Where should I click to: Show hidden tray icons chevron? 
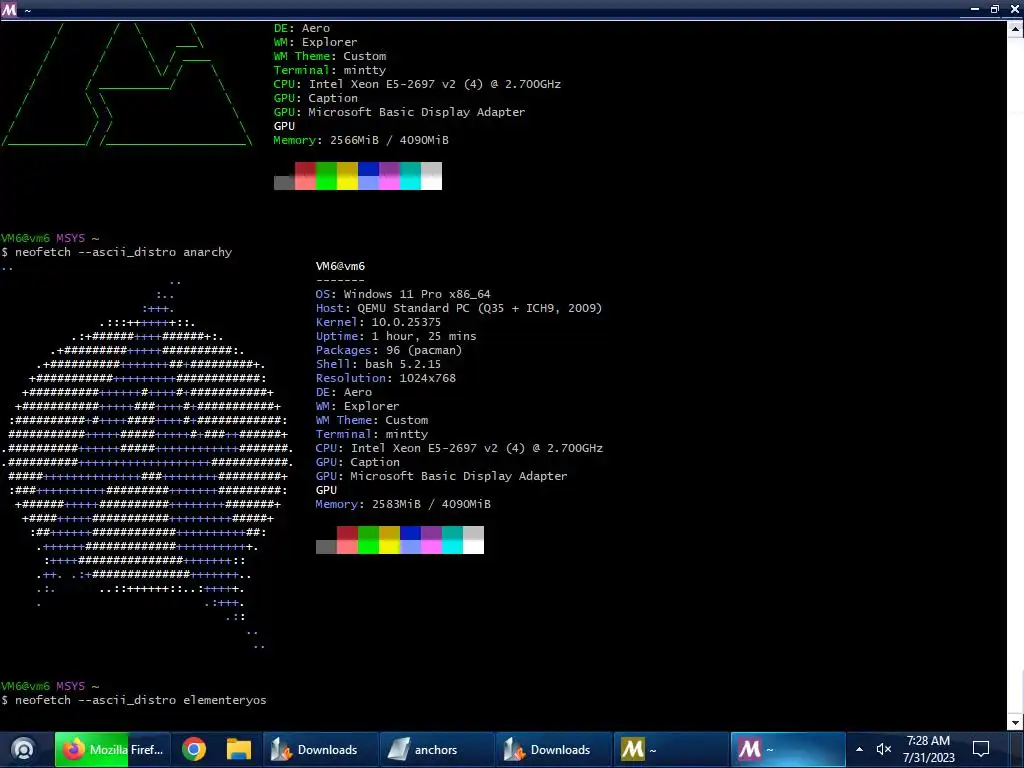[859, 749]
